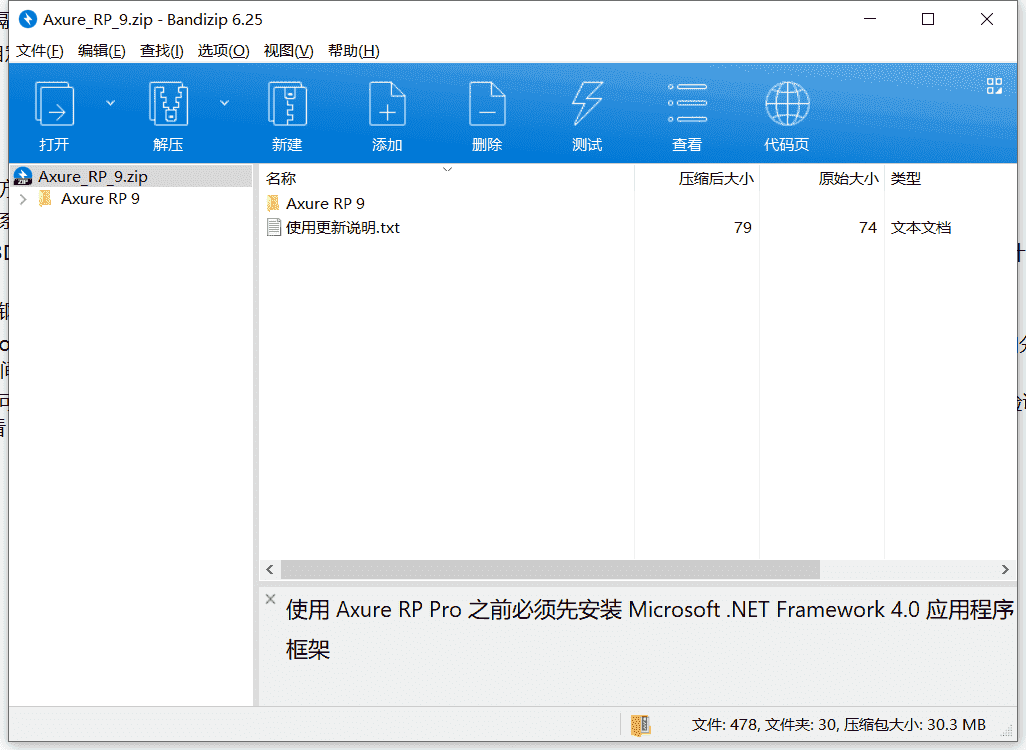Click the Open (打开) toolbar icon
This screenshot has height=750, width=1026.
point(54,105)
